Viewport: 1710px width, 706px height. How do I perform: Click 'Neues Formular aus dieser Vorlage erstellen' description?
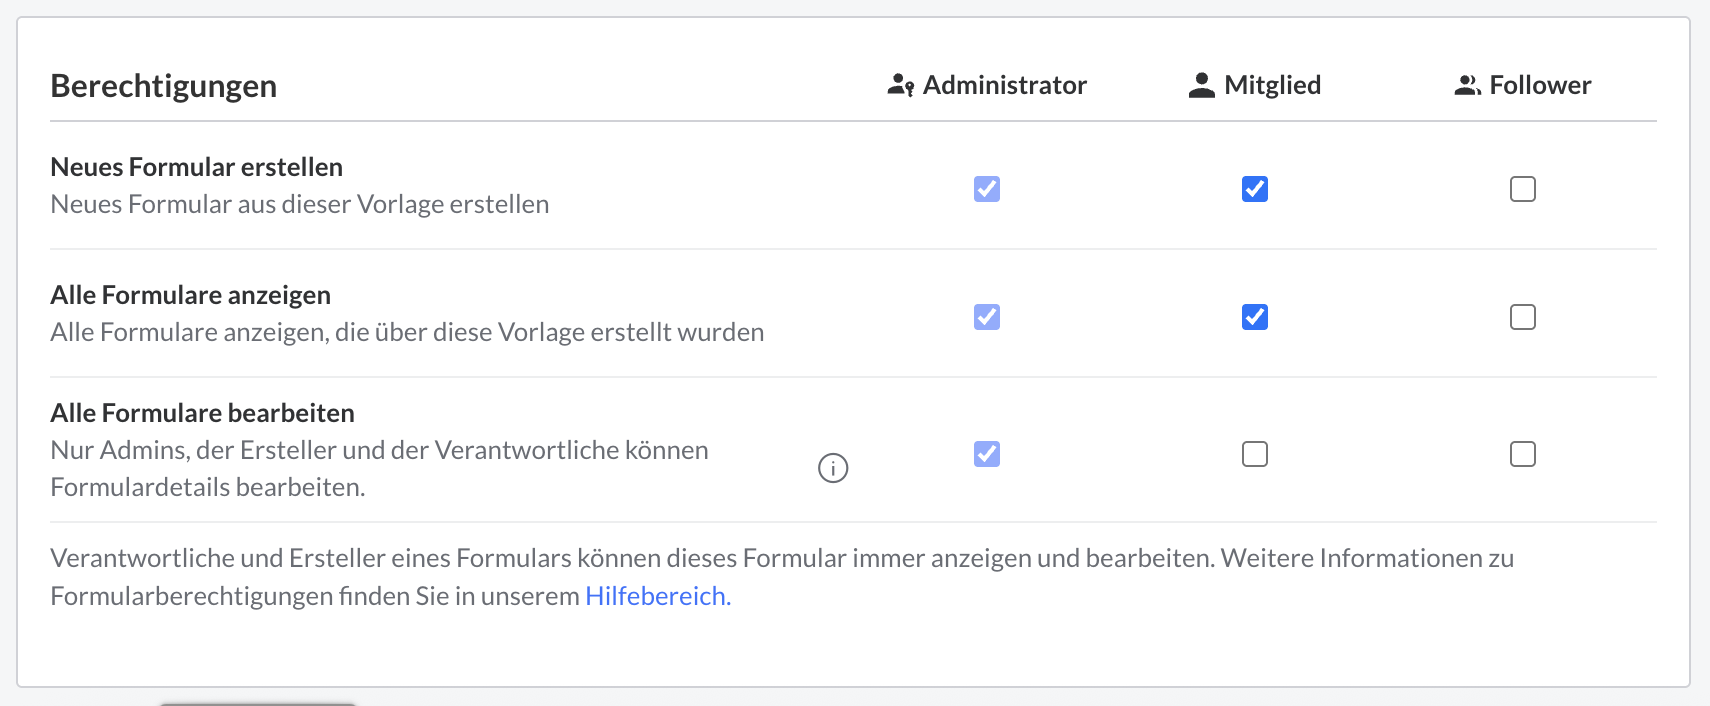300,204
